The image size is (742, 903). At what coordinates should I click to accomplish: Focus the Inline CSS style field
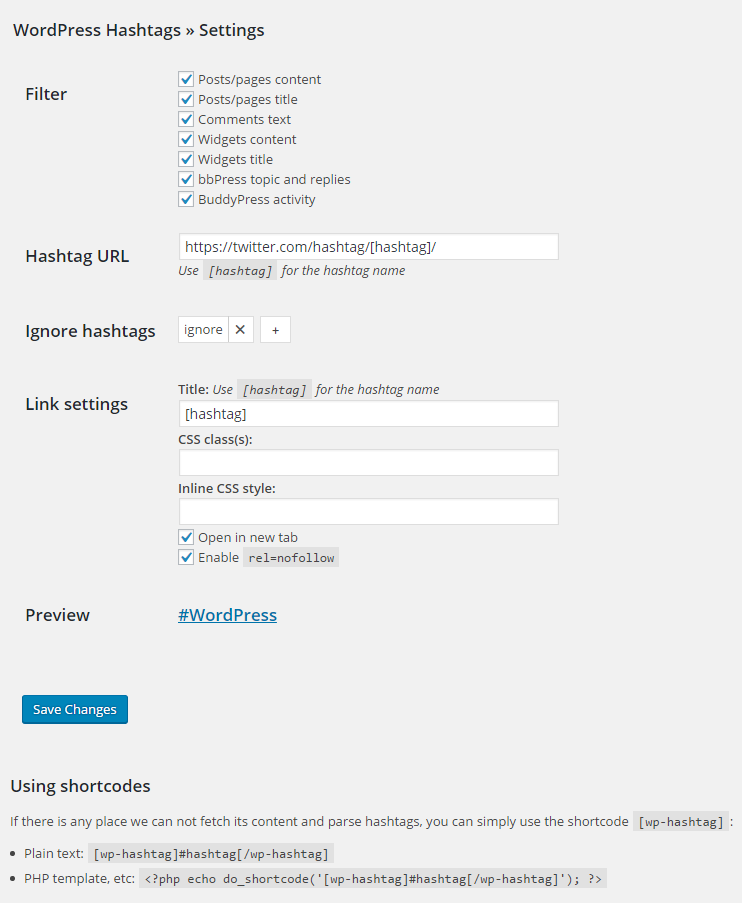point(369,511)
